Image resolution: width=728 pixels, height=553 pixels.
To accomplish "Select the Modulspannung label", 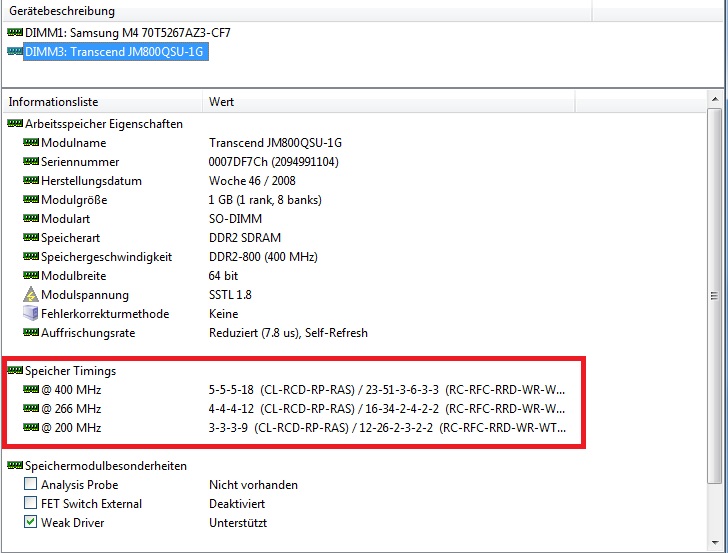I will coord(85,295).
